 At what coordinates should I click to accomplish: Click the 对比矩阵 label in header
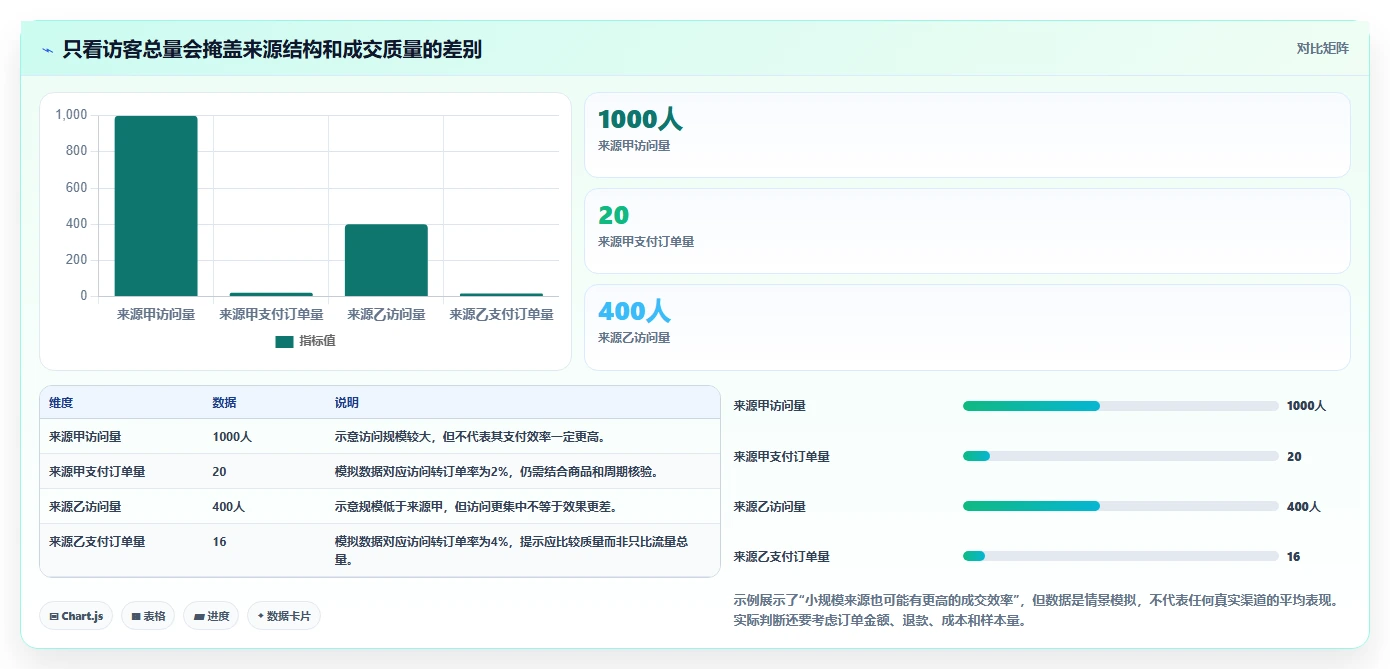click(1322, 48)
